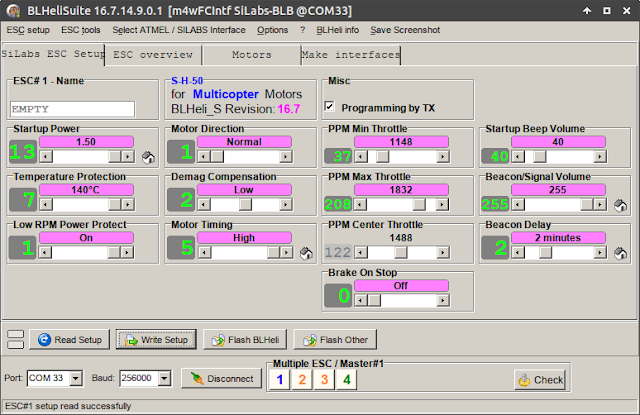
Task: Click the Beacon Delay reset-to-default icon
Action: tap(620, 253)
